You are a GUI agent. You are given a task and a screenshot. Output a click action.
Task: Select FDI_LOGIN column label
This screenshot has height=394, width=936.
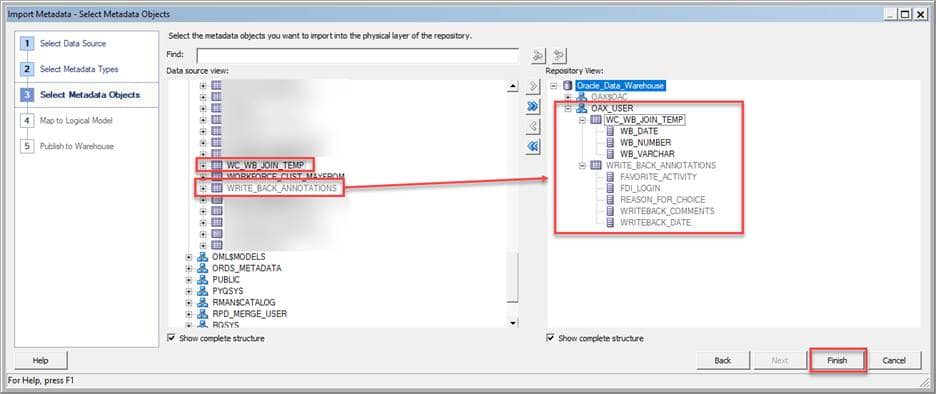(x=640, y=188)
